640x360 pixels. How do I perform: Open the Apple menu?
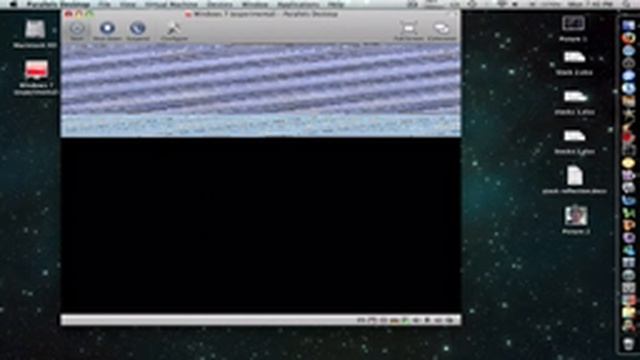pos(13,4)
